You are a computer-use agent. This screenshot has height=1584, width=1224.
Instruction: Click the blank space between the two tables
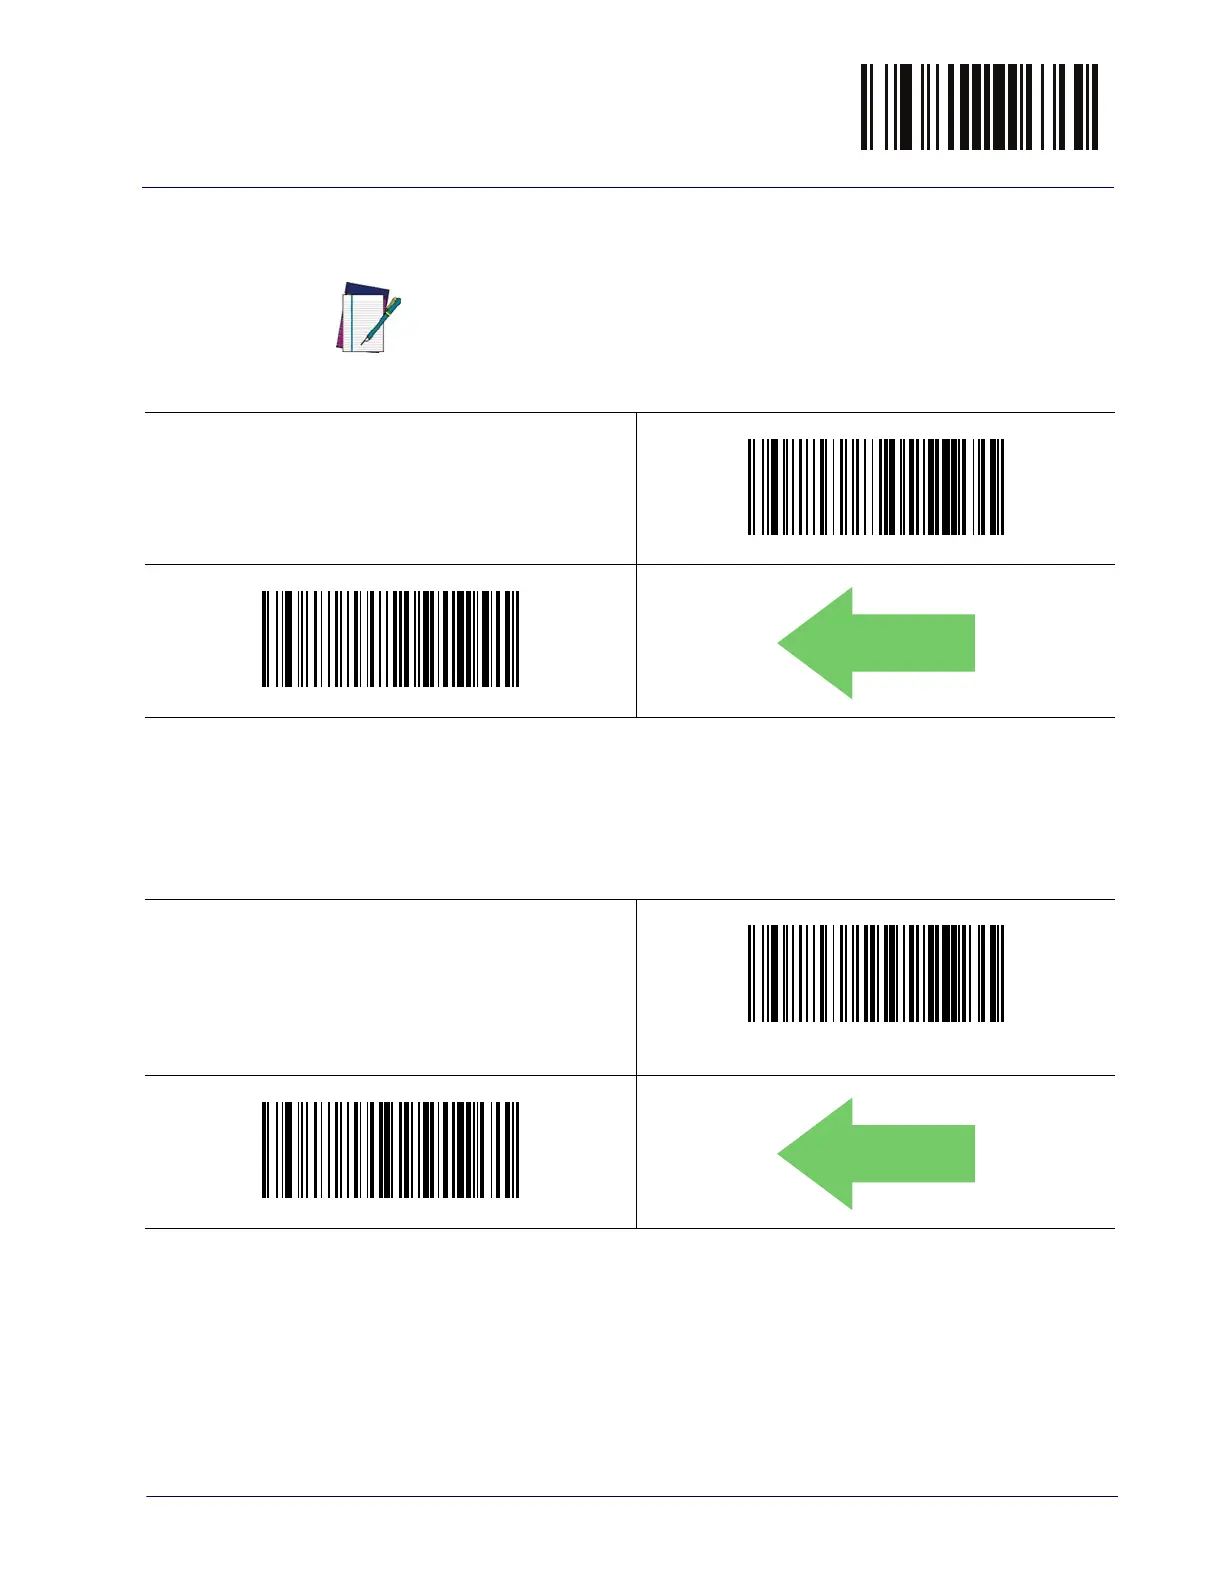click(x=630, y=808)
